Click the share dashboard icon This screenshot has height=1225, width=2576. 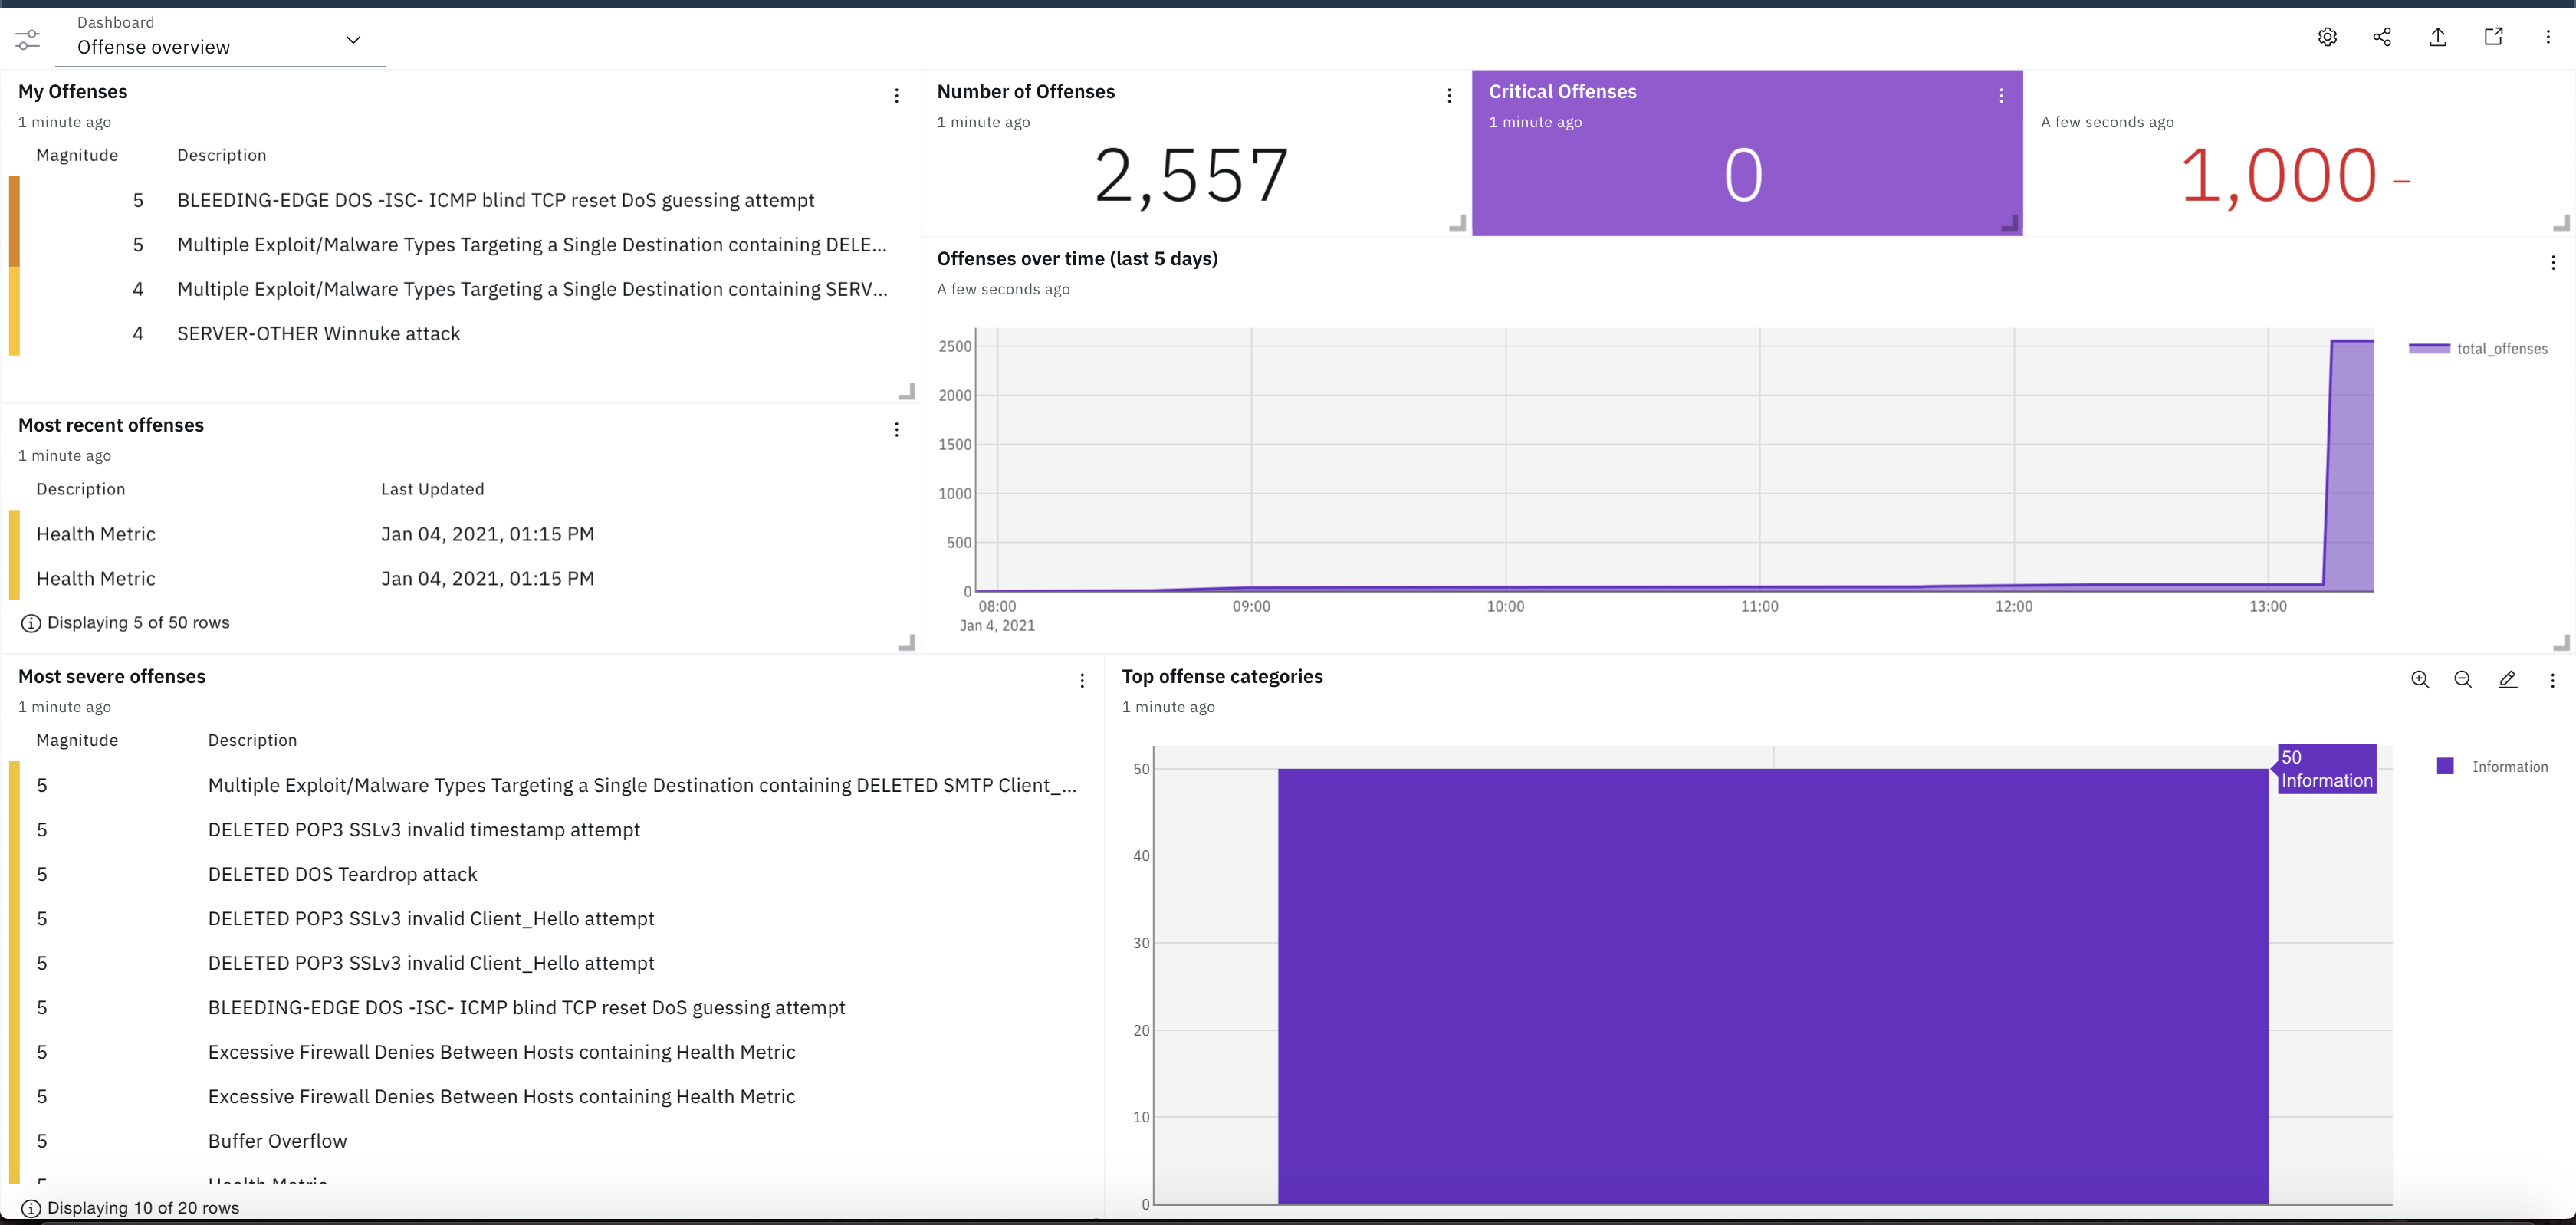(2382, 37)
